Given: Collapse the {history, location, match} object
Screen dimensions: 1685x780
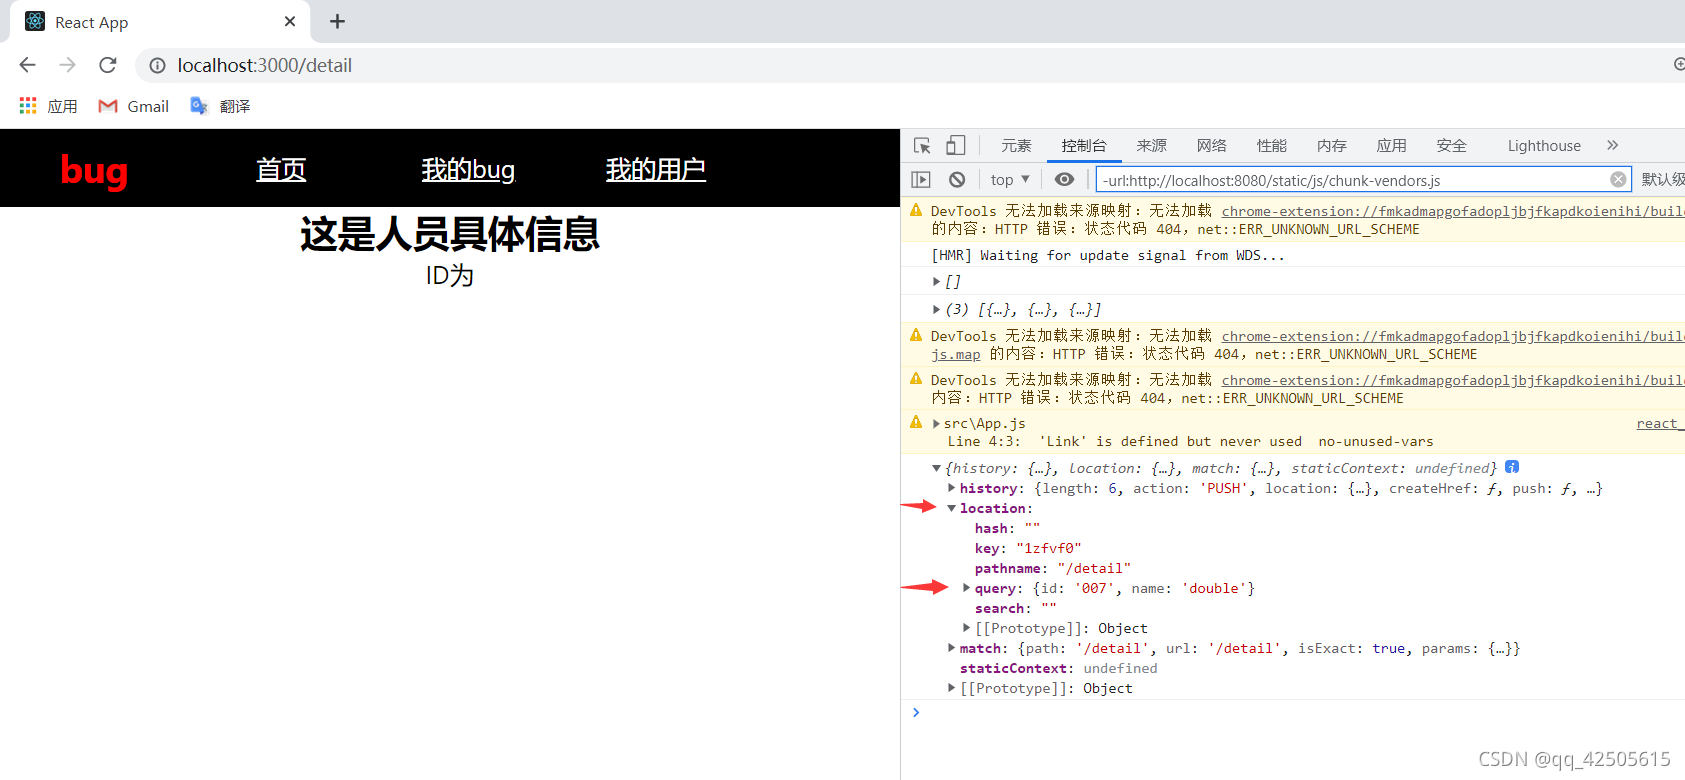Looking at the screenshot, I should [x=936, y=468].
